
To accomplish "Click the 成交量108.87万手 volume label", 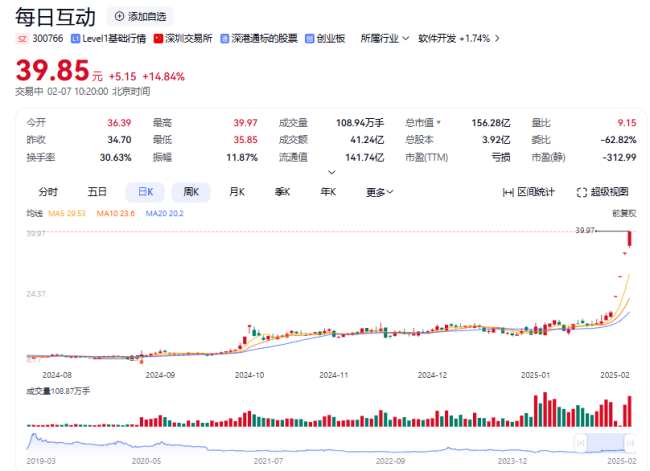I will (x=58, y=391).
